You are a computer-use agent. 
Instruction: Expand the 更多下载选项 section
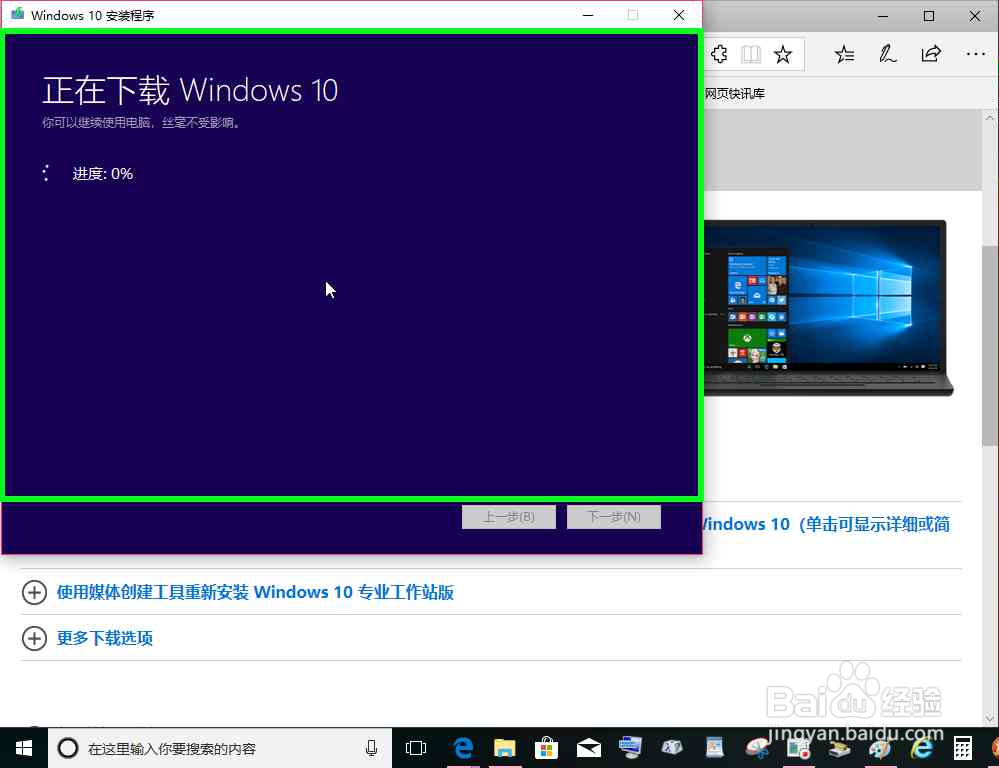coord(105,638)
